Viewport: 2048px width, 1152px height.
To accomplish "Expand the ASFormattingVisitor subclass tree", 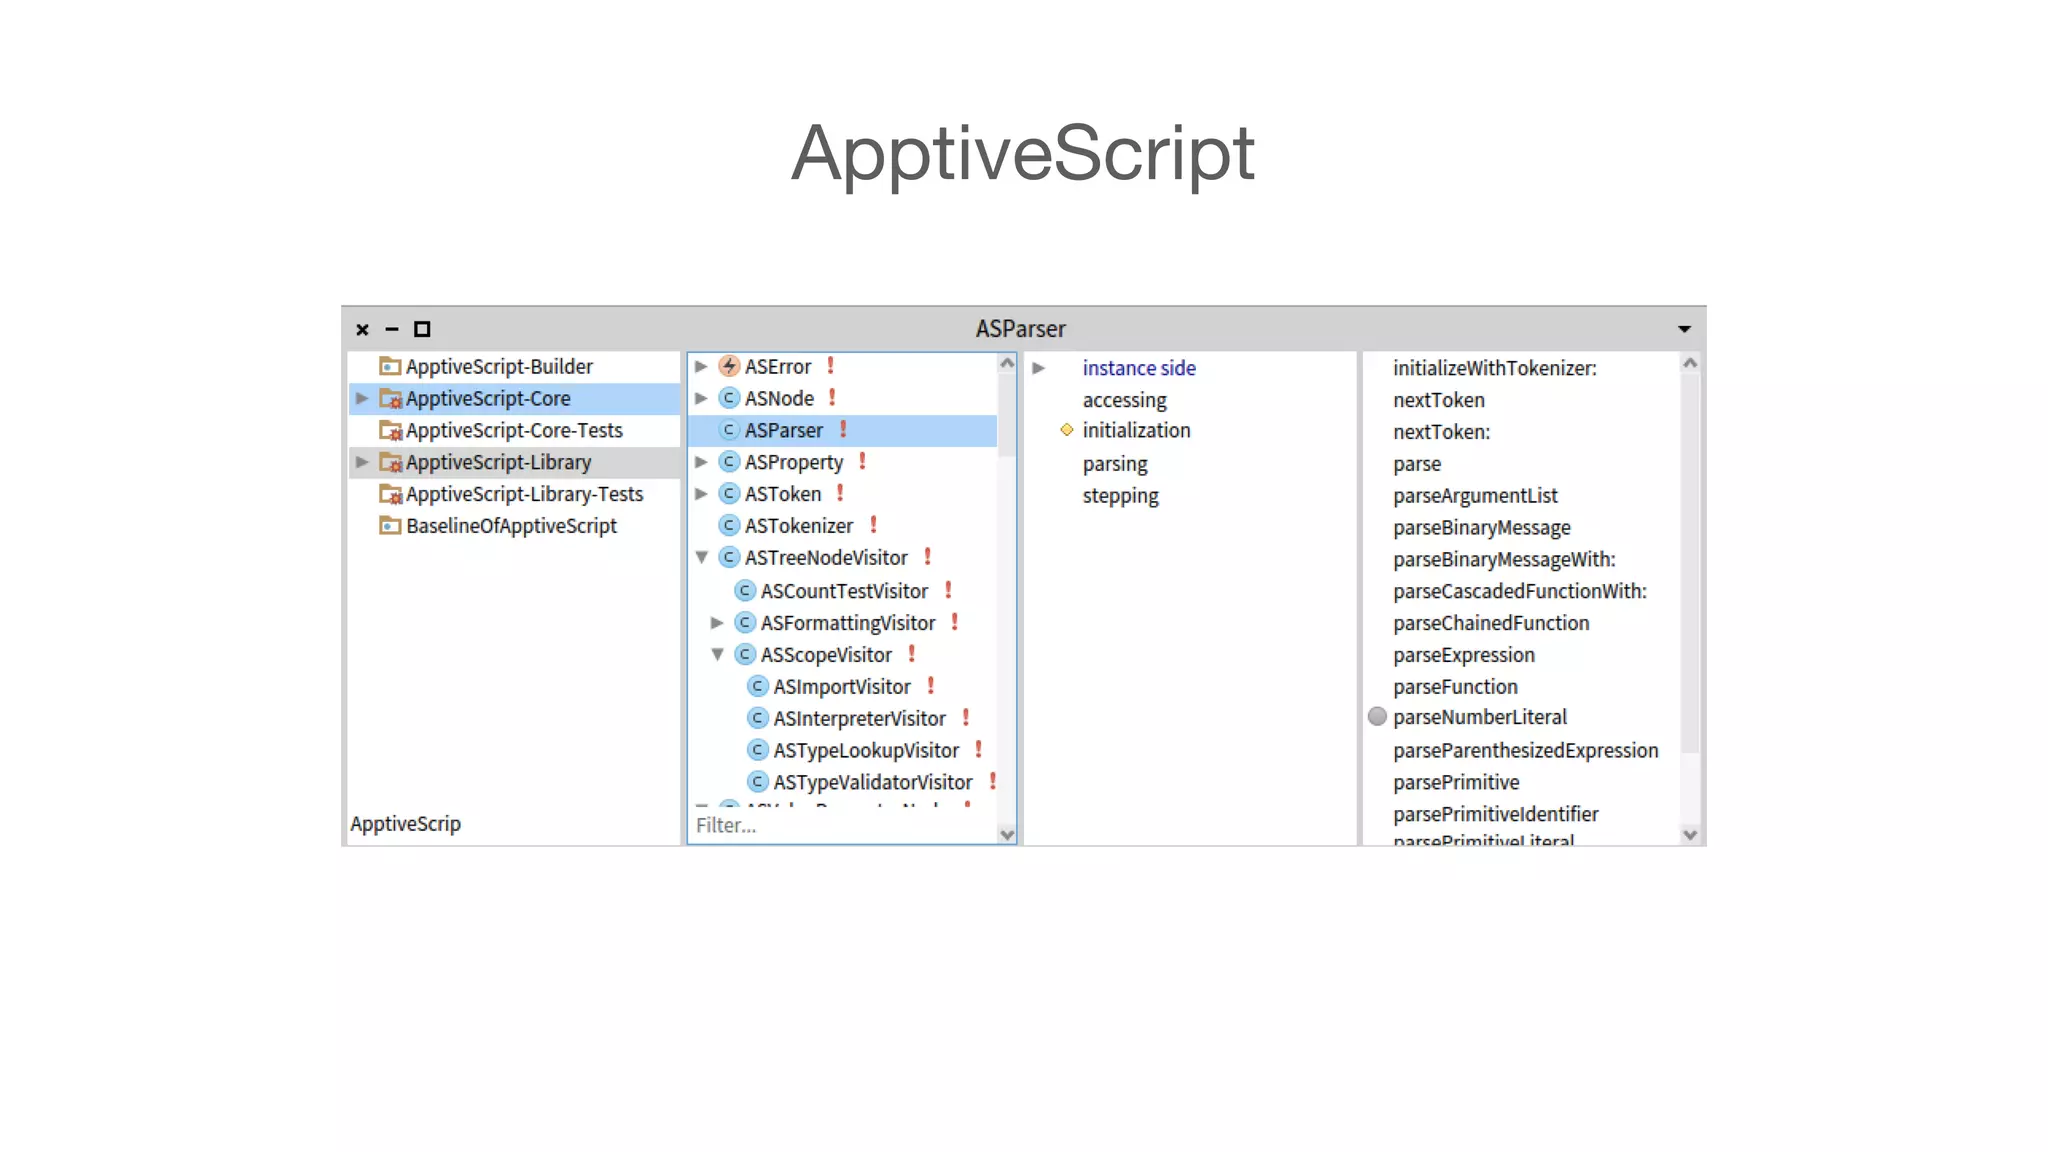I will click(717, 622).
